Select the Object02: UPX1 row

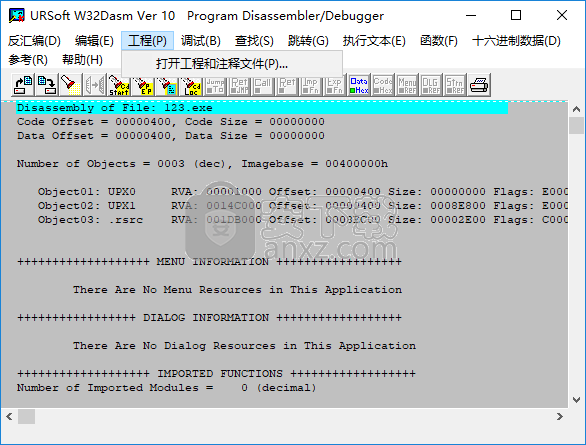(303, 206)
